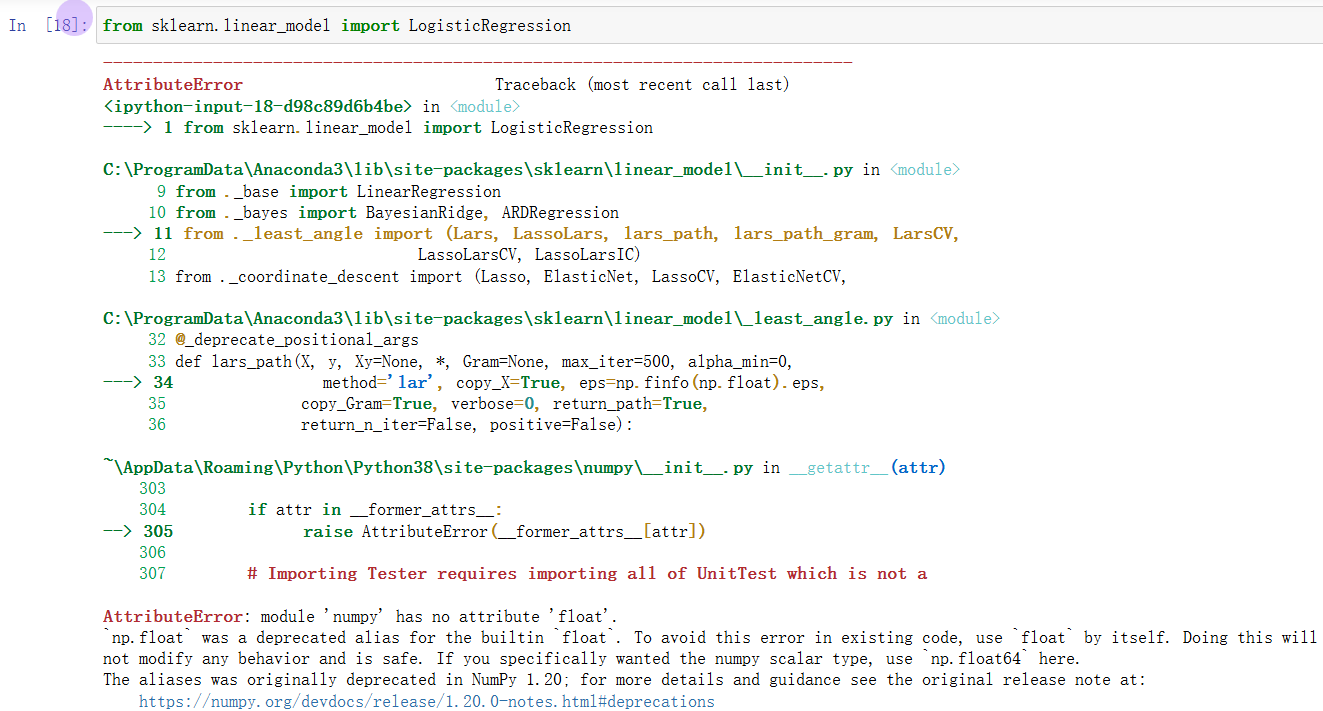1323x711 pixels.
Task: Select the AttributeError traceback header
Action: coord(172,84)
